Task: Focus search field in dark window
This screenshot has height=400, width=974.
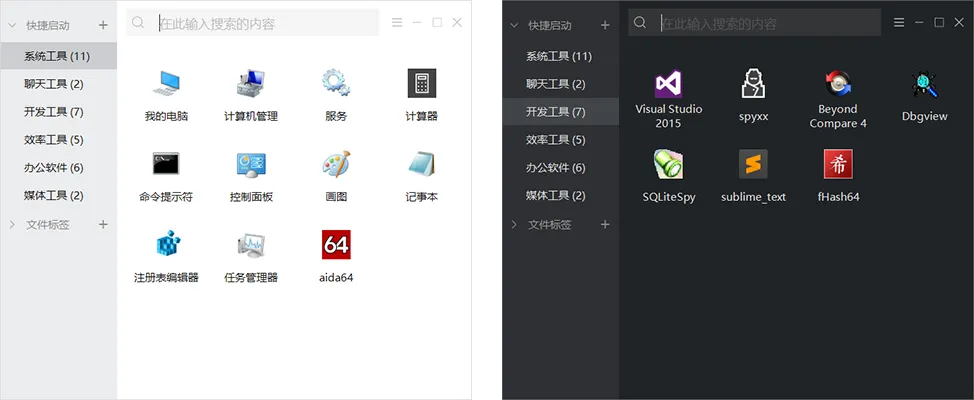Action: click(x=755, y=23)
